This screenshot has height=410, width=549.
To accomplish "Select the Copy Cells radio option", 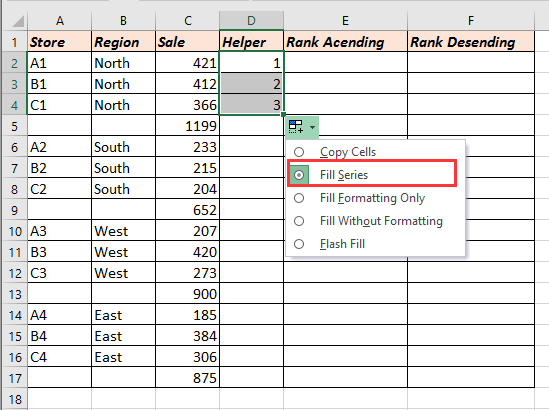I will click(299, 152).
